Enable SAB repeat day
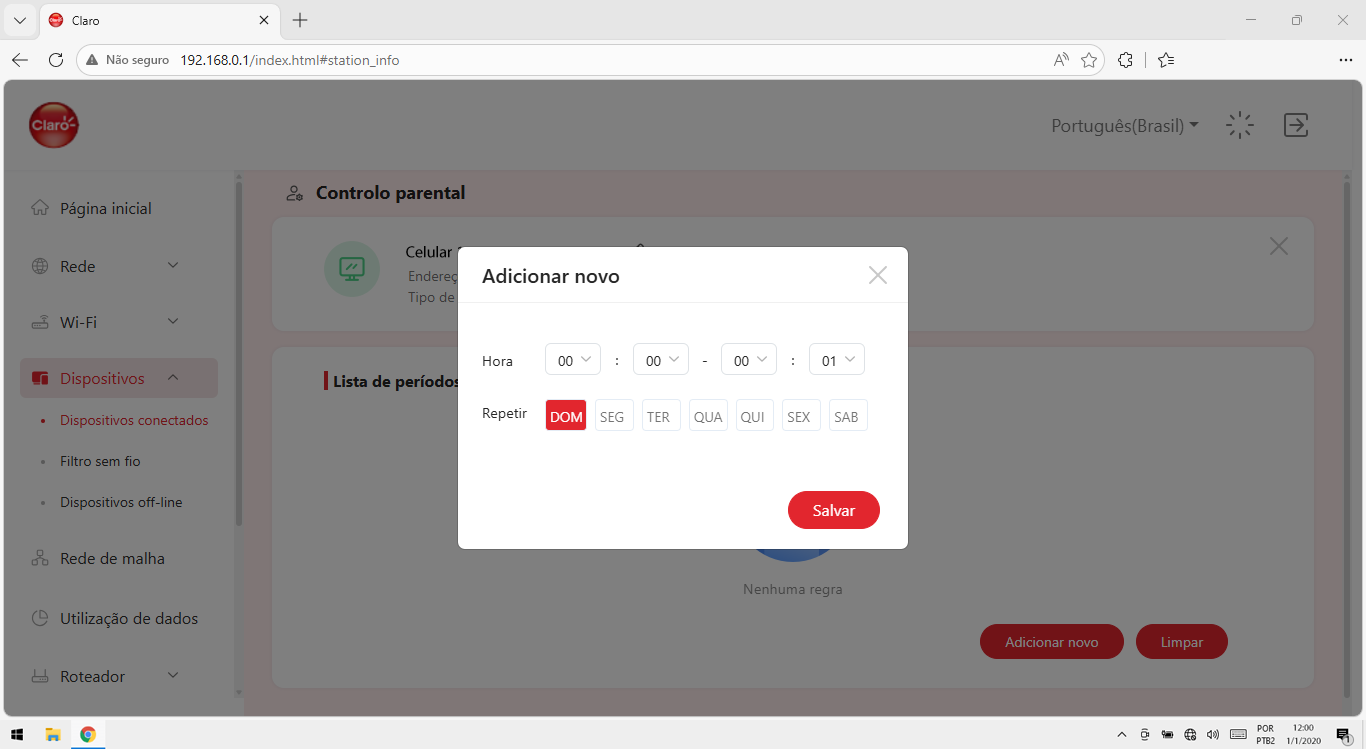This screenshot has width=1366, height=749. coord(846,416)
